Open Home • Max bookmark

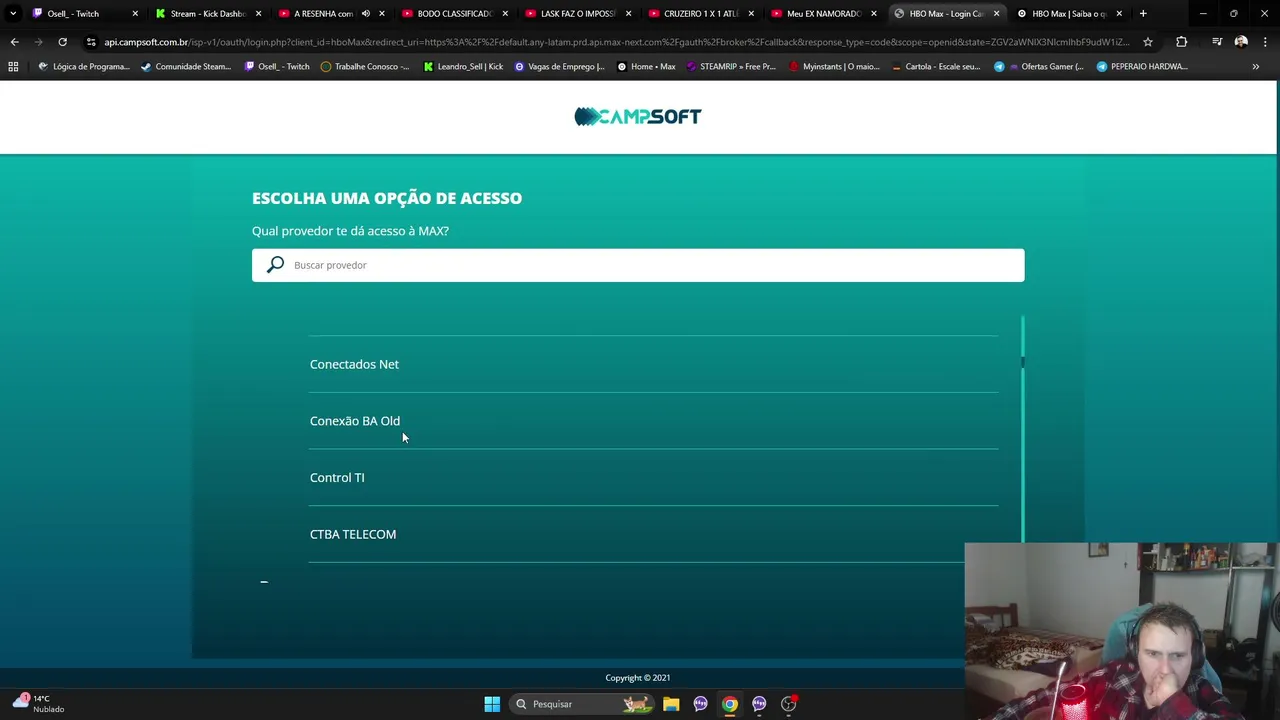(x=646, y=66)
